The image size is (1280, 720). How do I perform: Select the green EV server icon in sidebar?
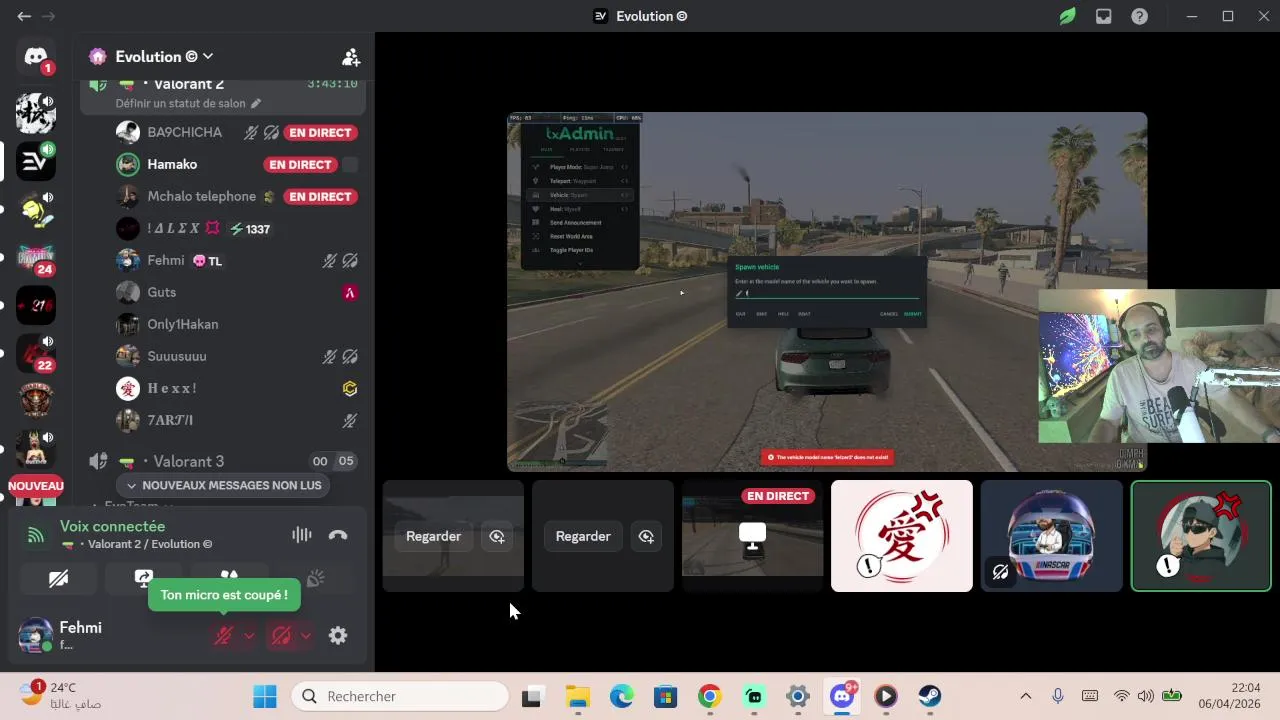(36, 161)
